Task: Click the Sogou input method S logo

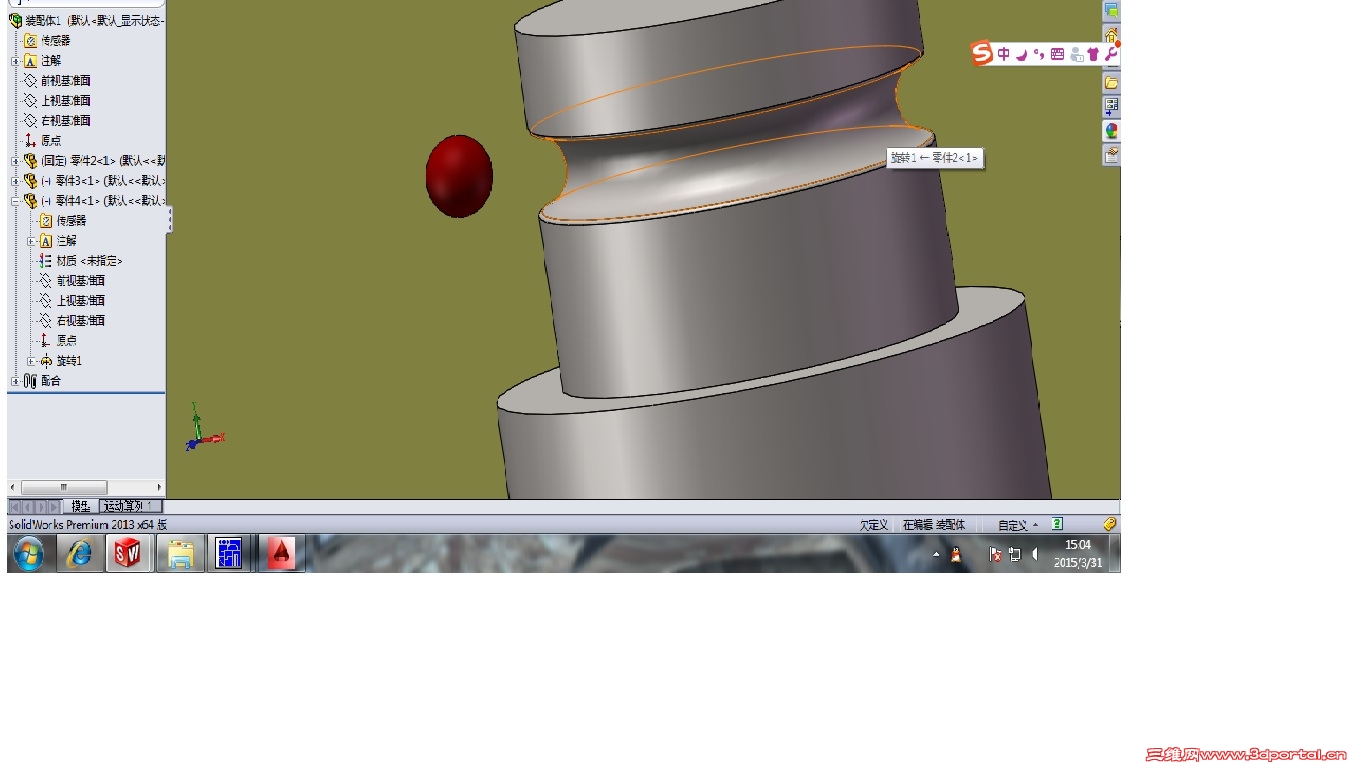Action: pos(982,54)
